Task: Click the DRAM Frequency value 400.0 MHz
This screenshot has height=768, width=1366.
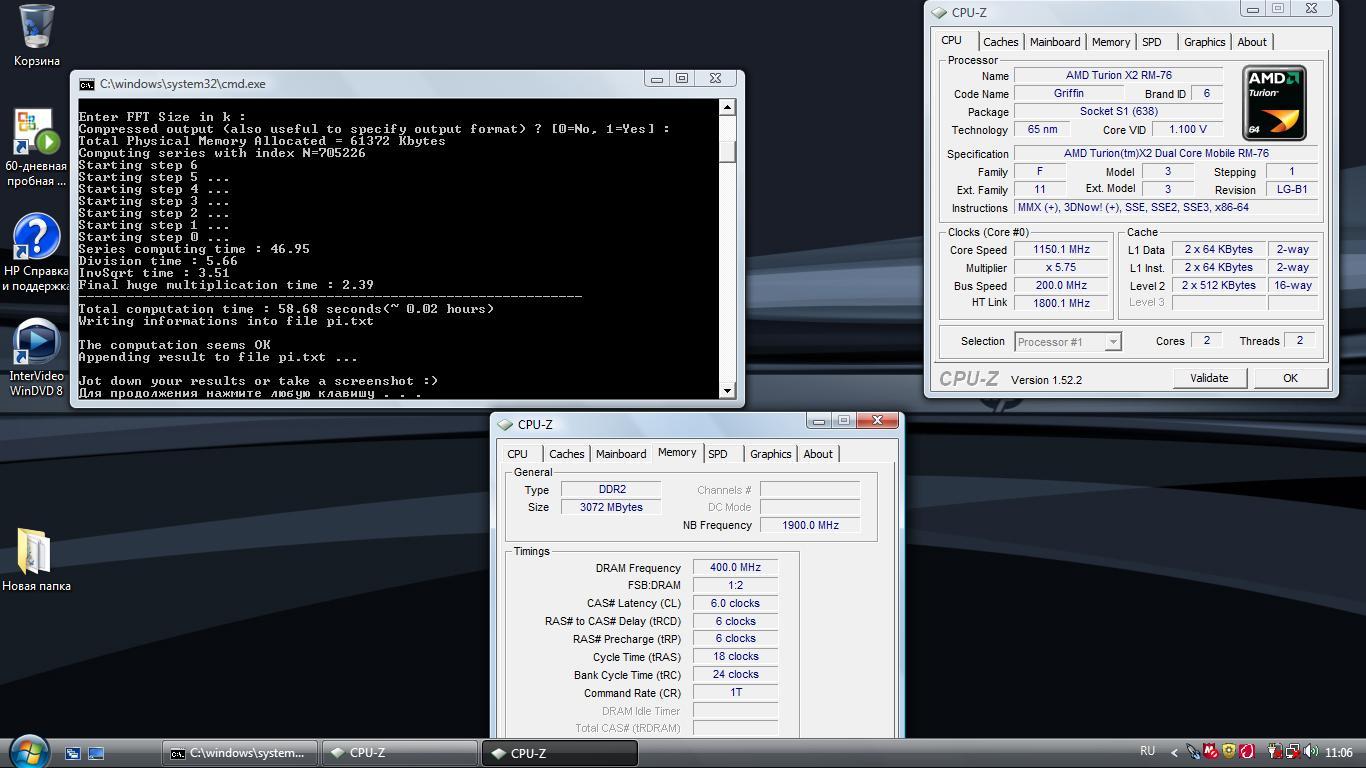Action: (x=735, y=568)
